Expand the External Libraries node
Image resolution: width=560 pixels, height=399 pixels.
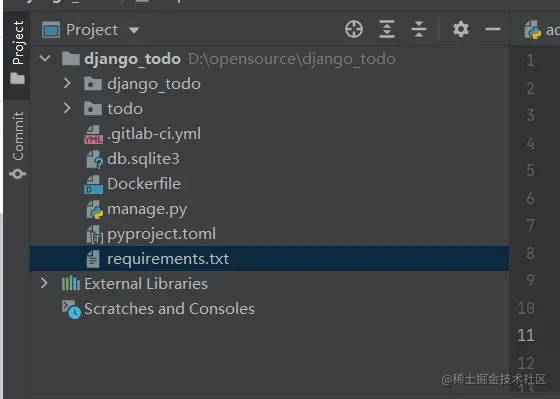tap(44, 283)
